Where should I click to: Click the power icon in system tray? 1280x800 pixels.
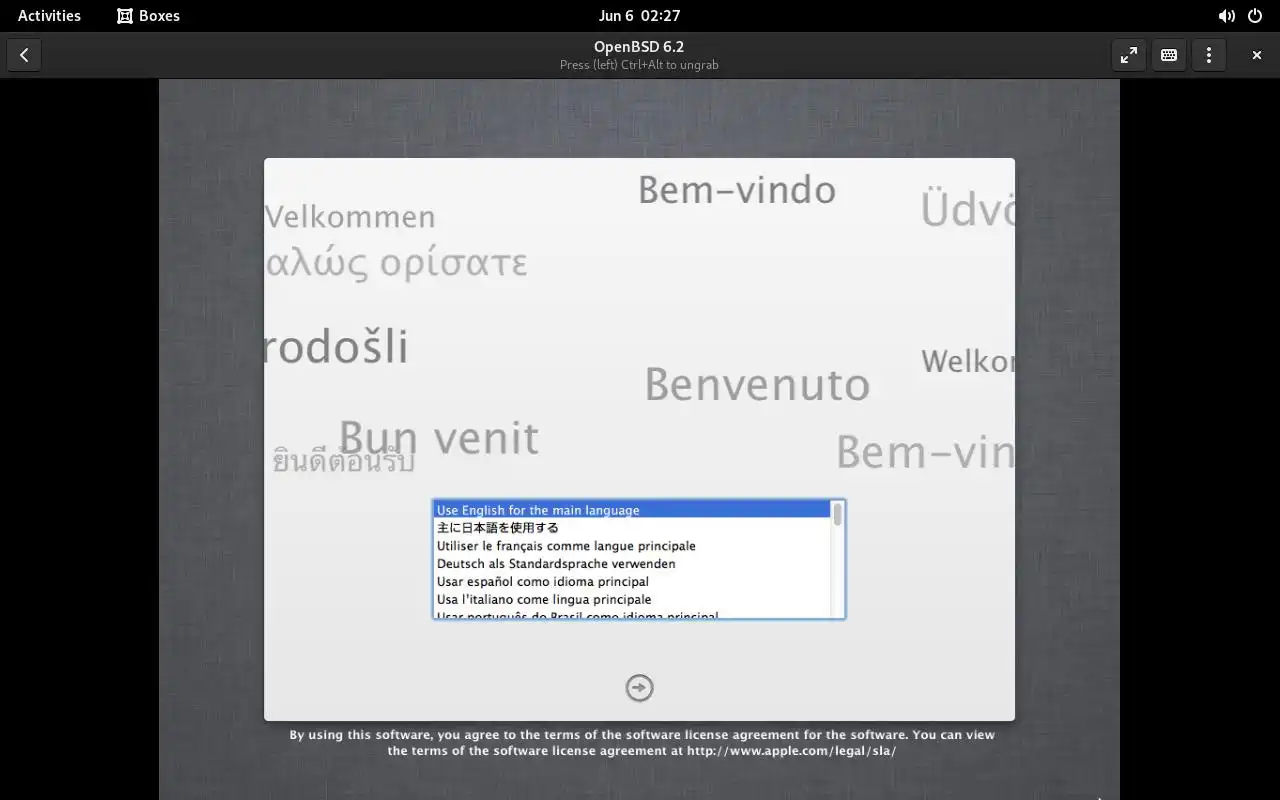[1255, 16]
